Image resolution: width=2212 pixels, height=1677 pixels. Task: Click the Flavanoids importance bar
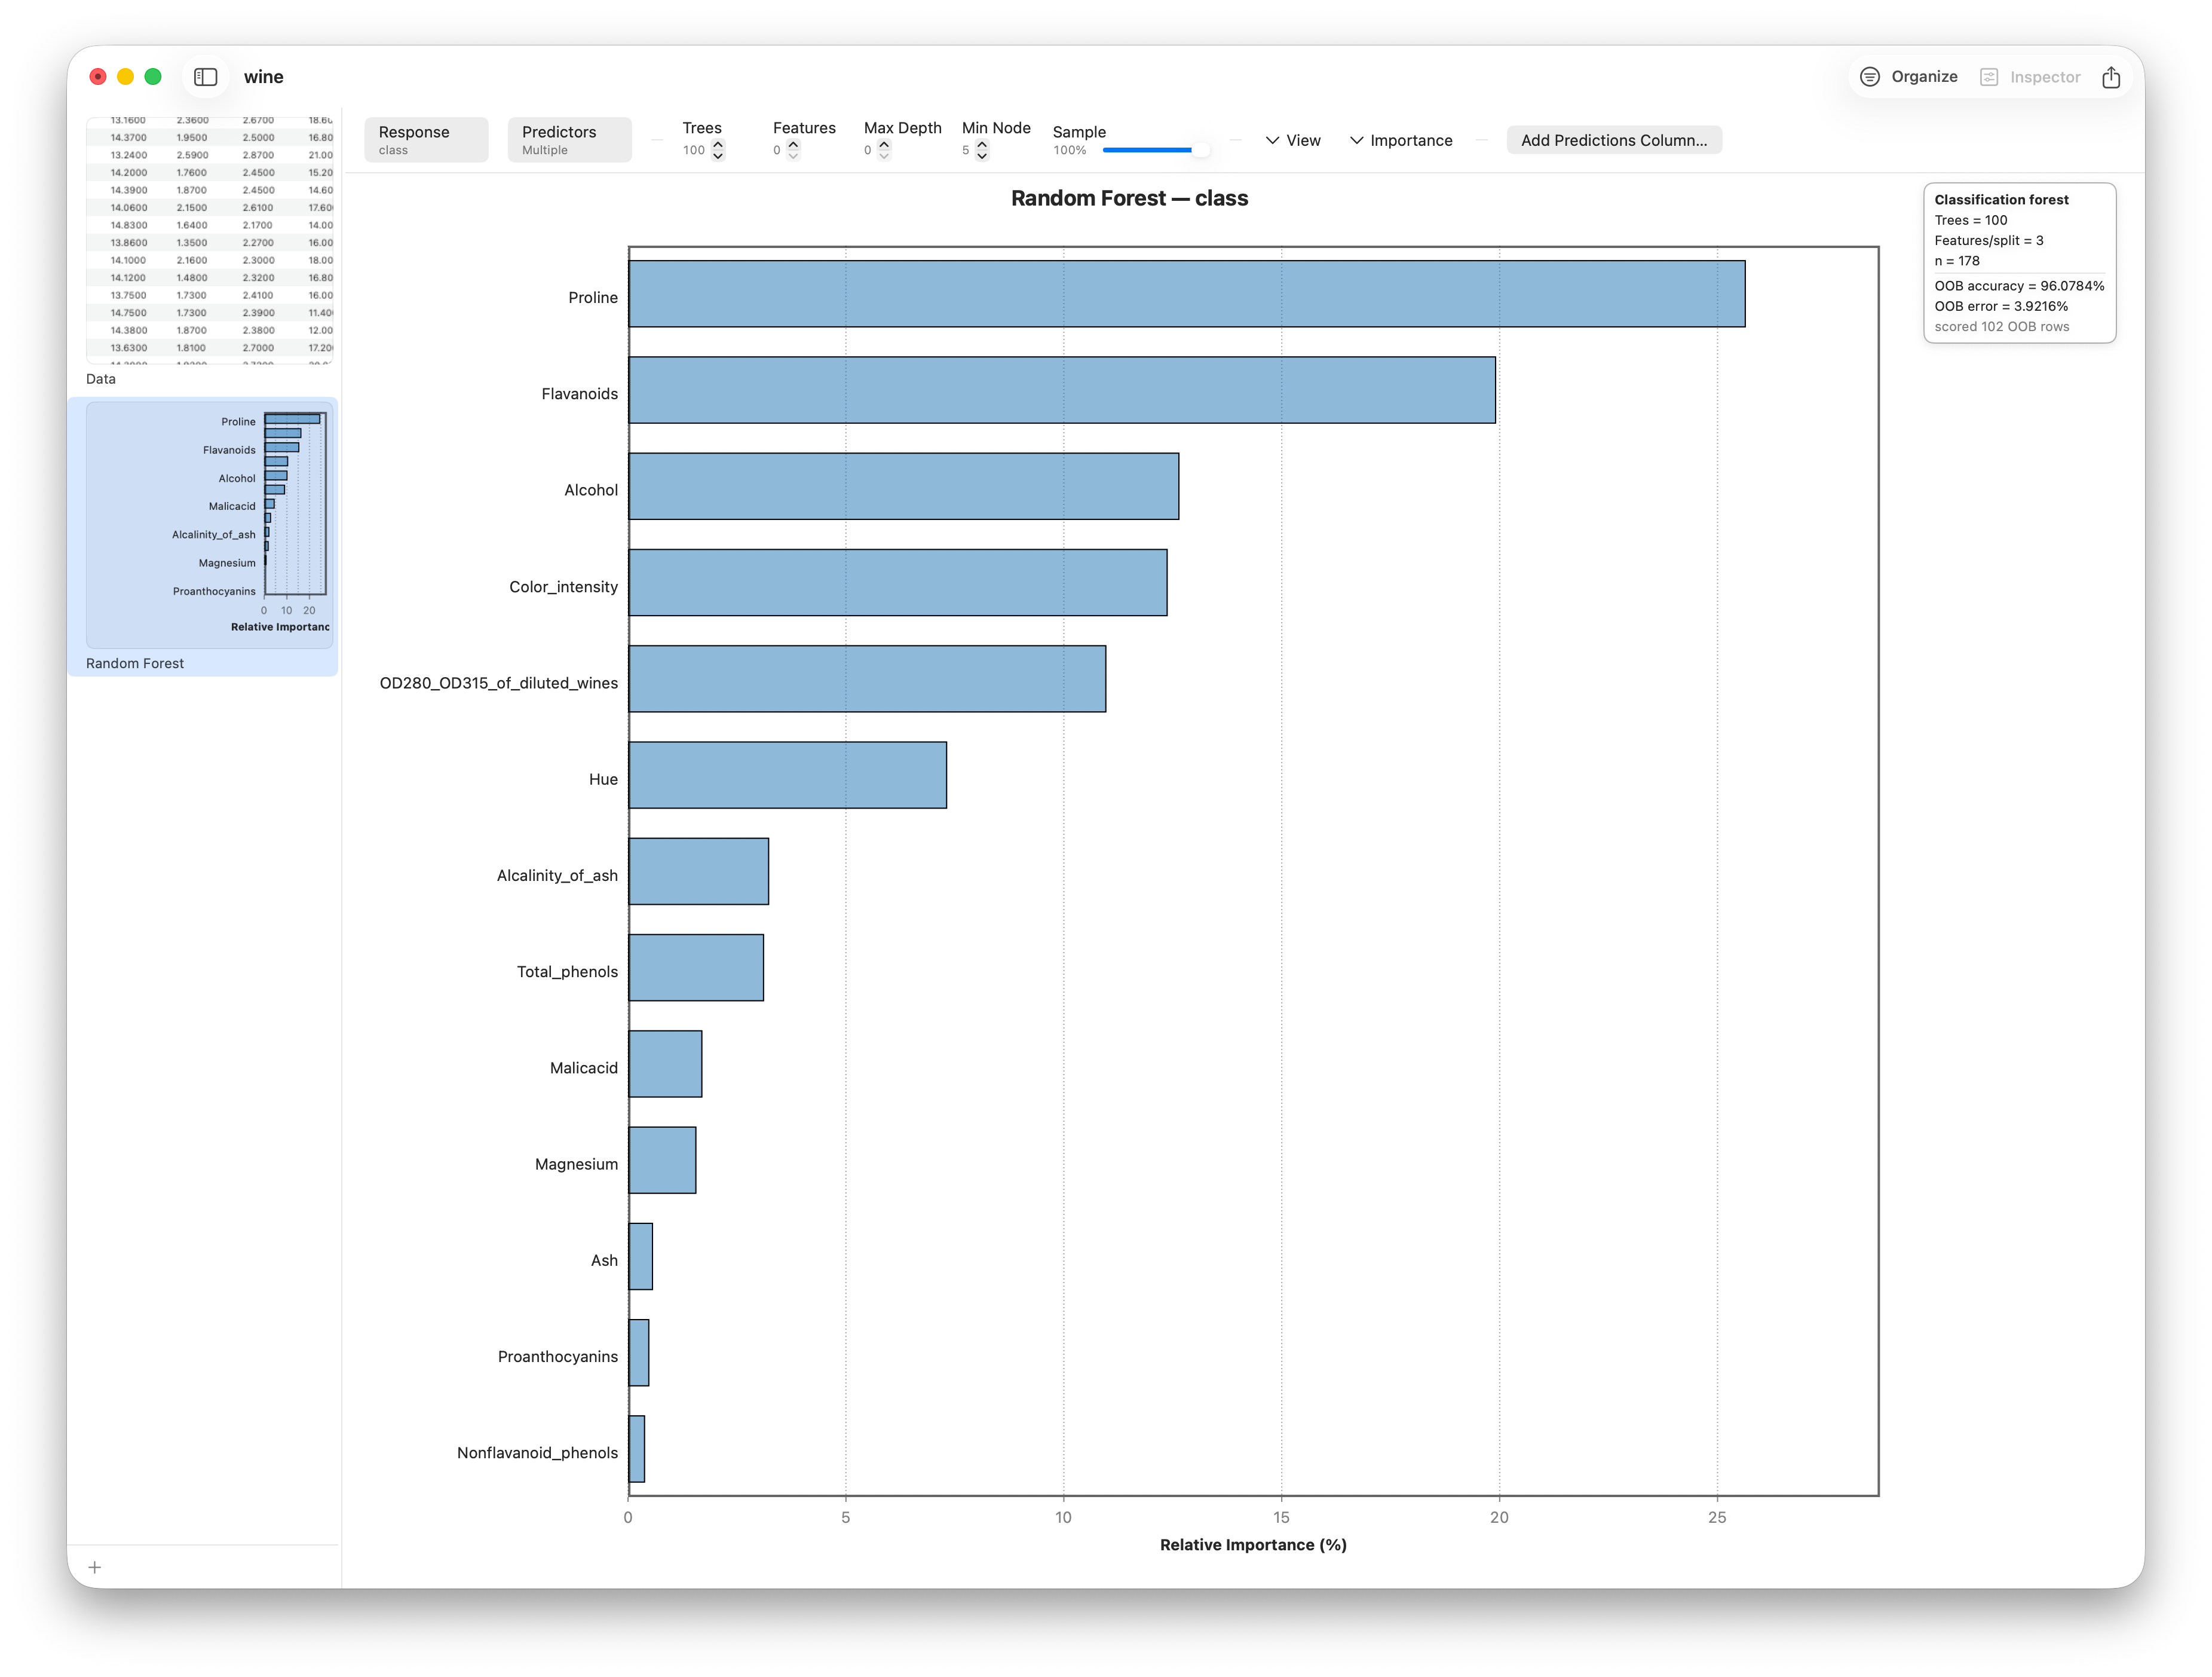[x=1062, y=390]
